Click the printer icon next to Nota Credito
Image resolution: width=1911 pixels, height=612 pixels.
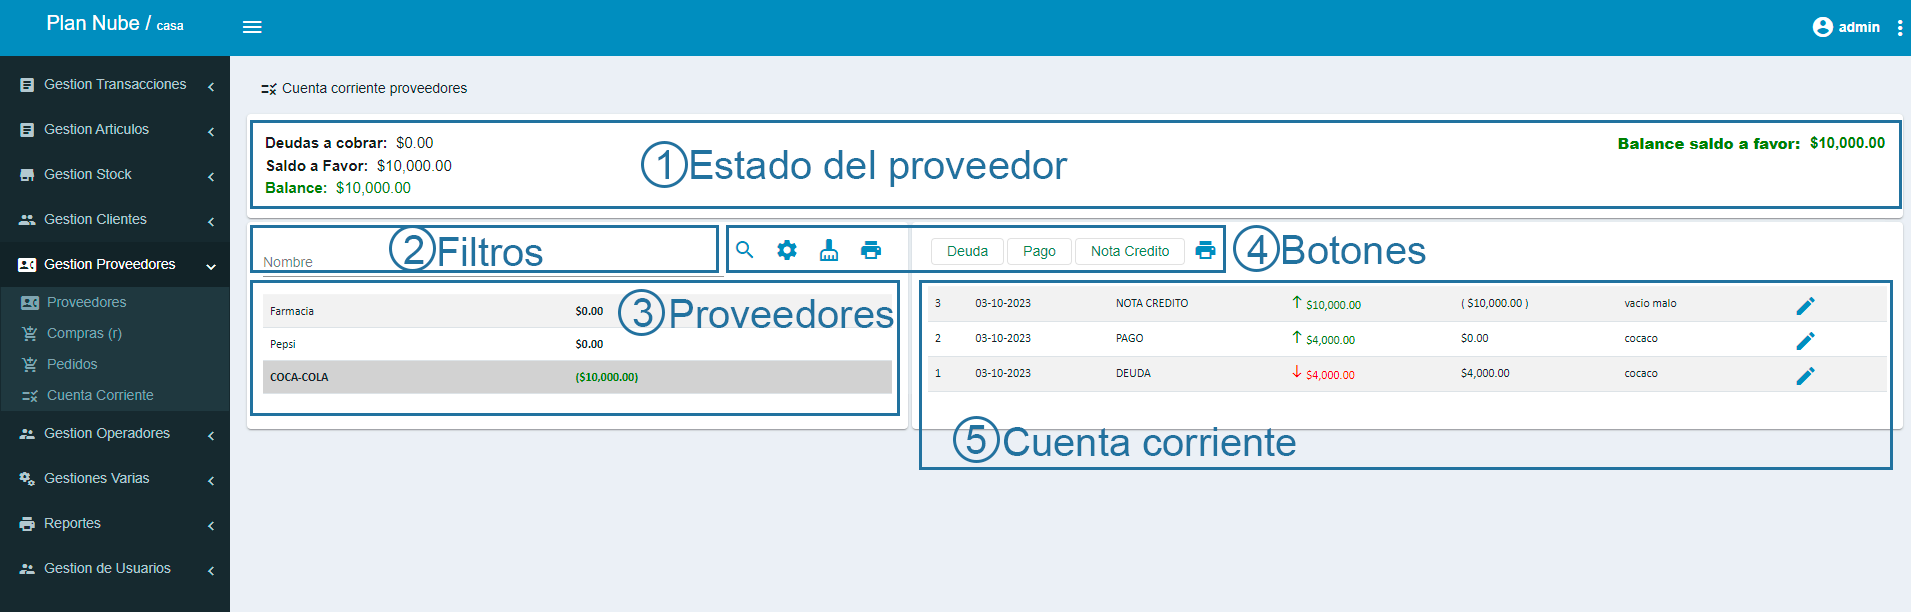(1205, 250)
